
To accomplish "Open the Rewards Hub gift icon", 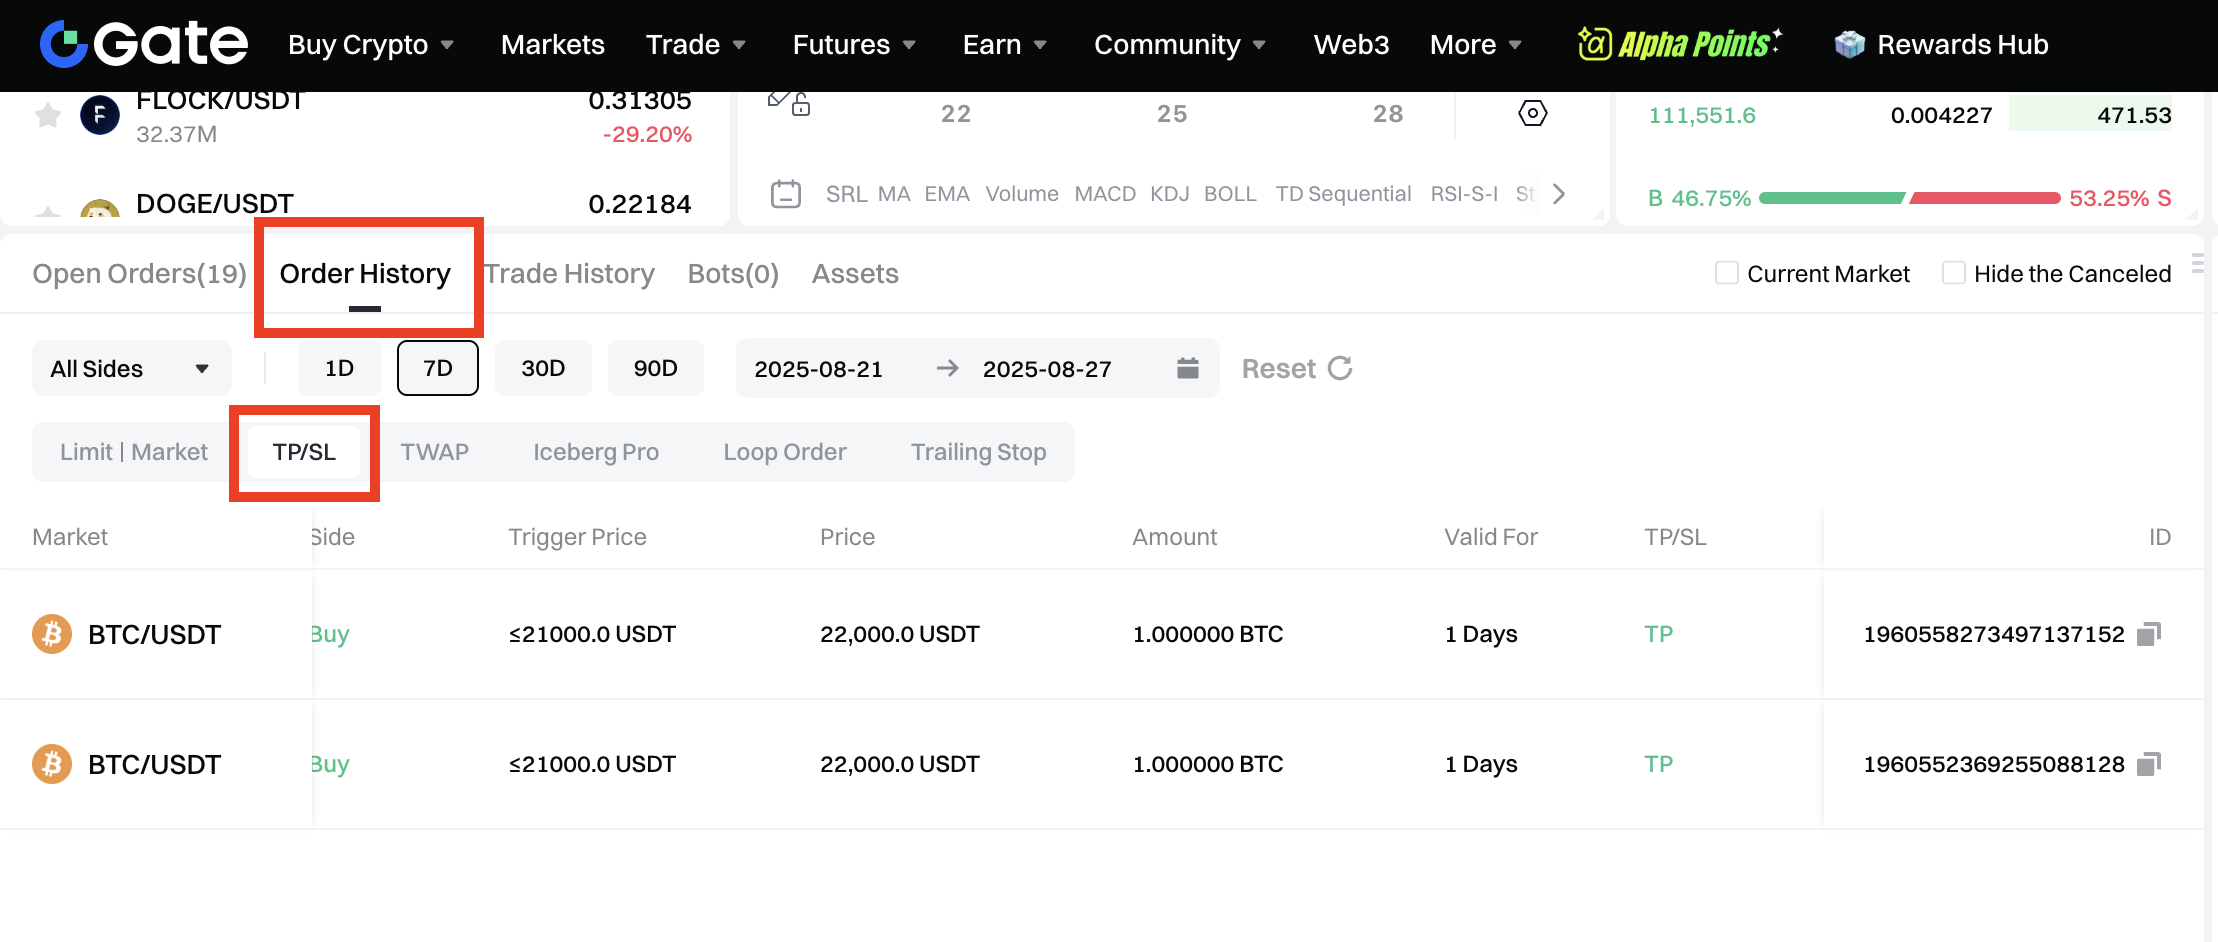I will click(1849, 45).
